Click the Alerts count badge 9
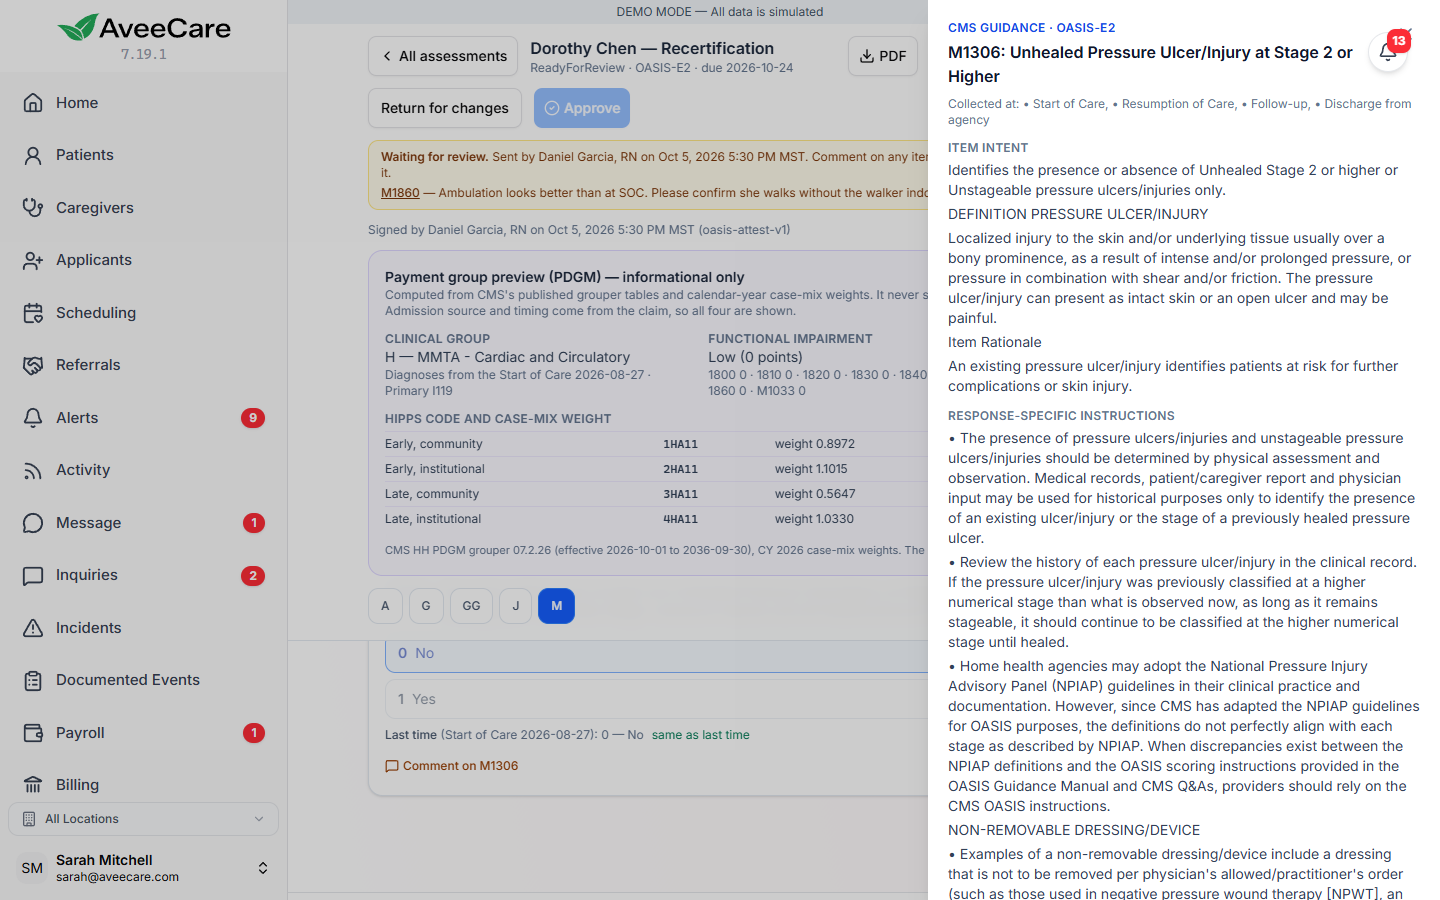The height and width of the screenshot is (900, 1440). click(253, 418)
